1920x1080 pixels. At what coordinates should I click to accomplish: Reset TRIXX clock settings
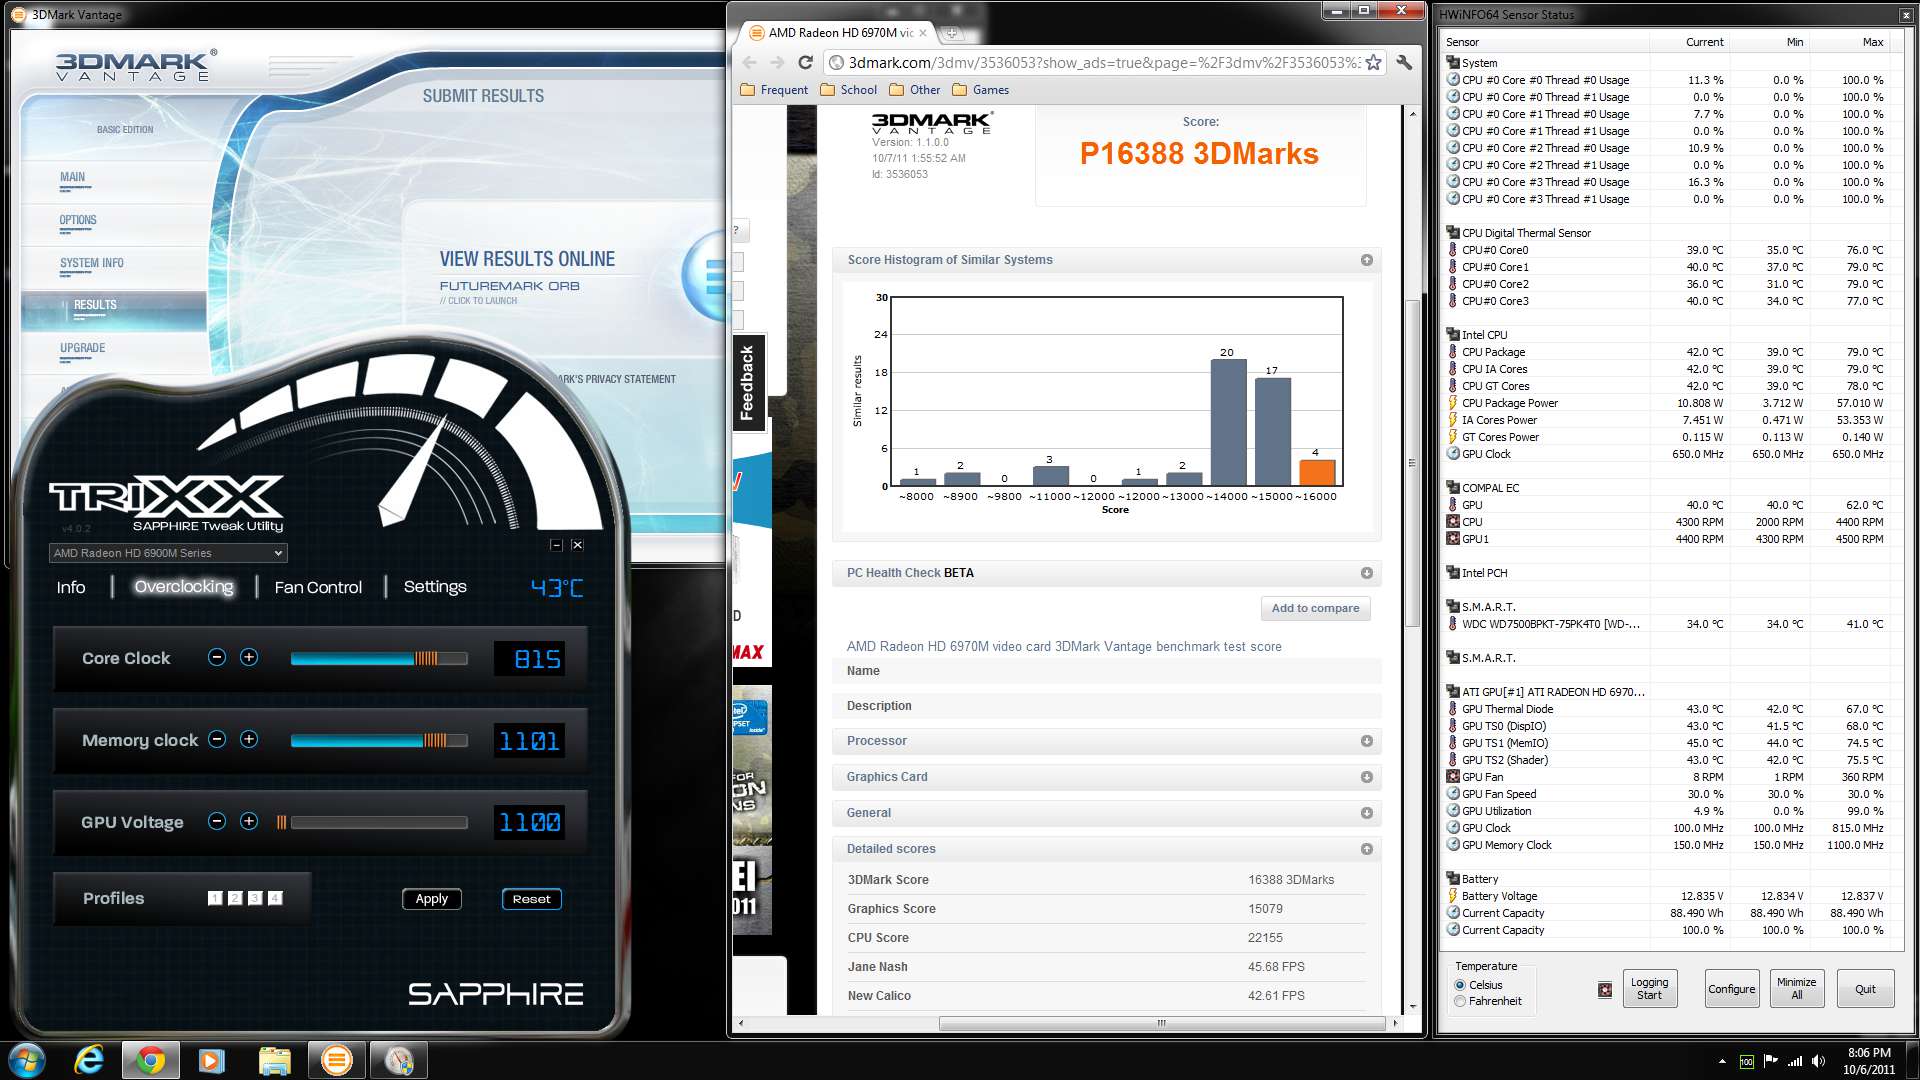pos(532,899)
